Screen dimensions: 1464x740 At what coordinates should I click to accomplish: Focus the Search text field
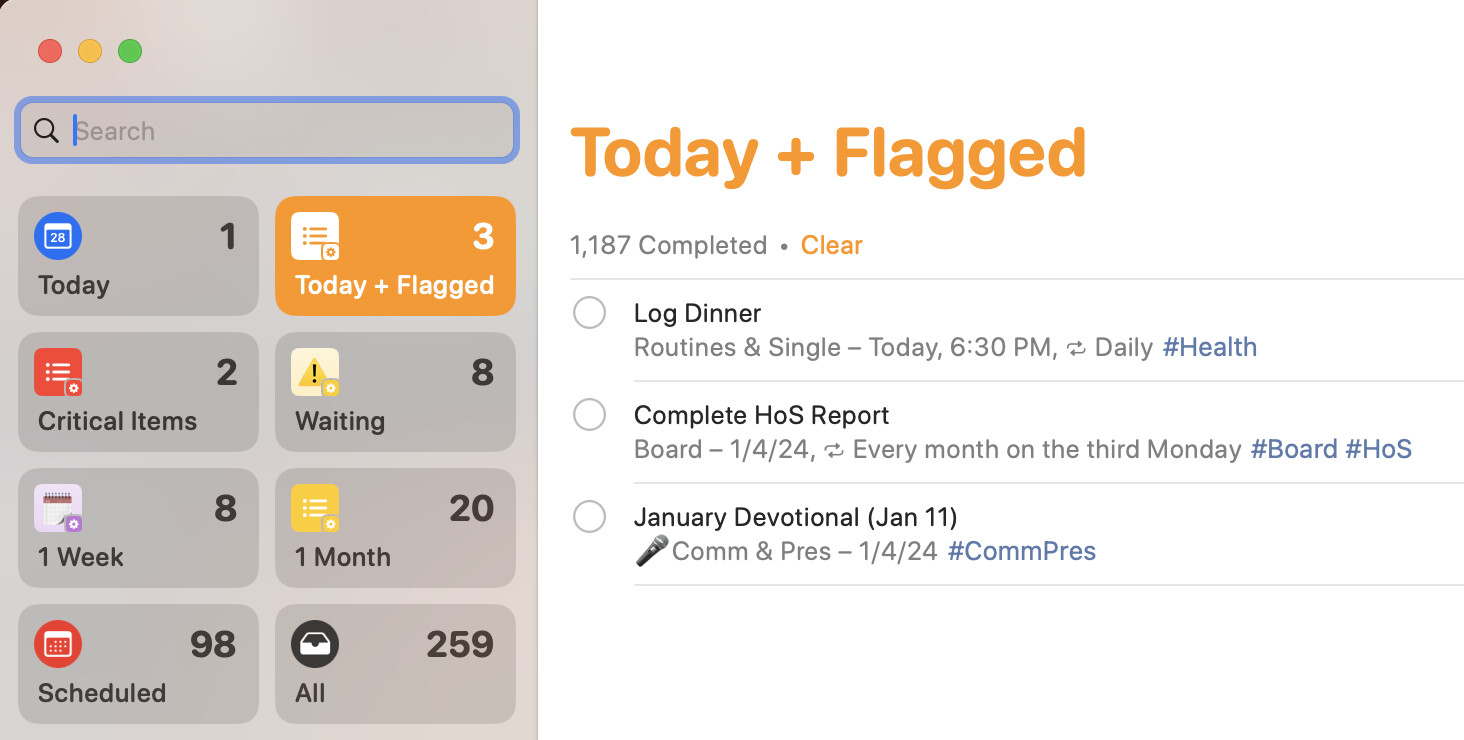pos(290,131)
